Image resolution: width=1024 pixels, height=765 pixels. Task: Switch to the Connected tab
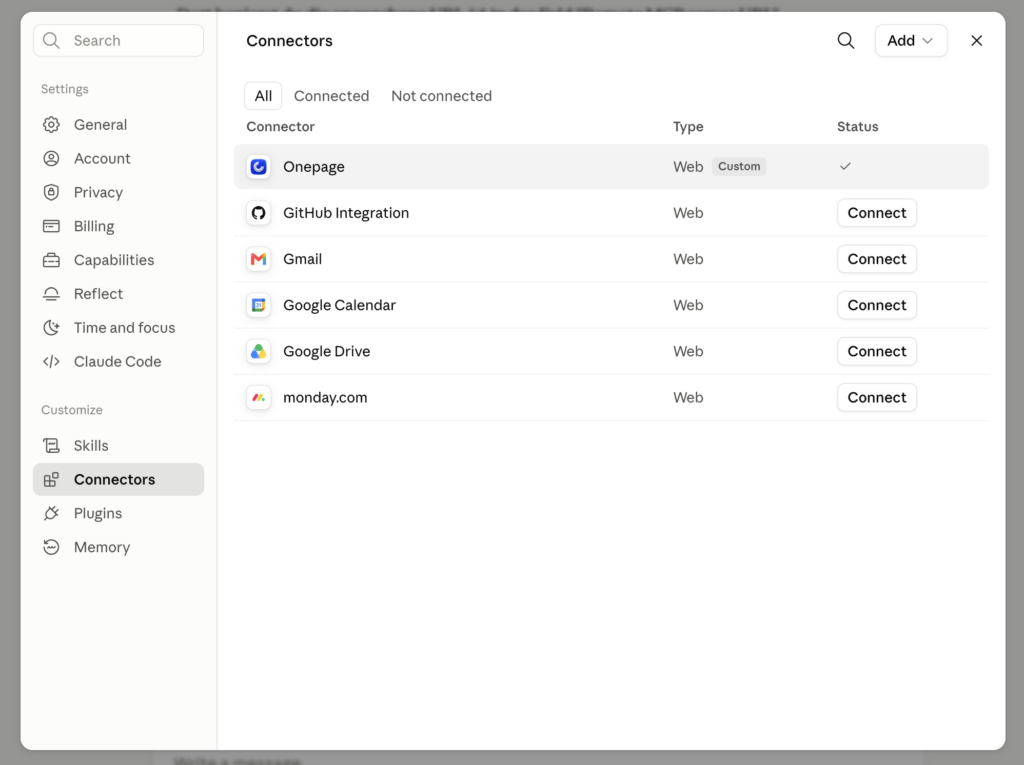331,96
